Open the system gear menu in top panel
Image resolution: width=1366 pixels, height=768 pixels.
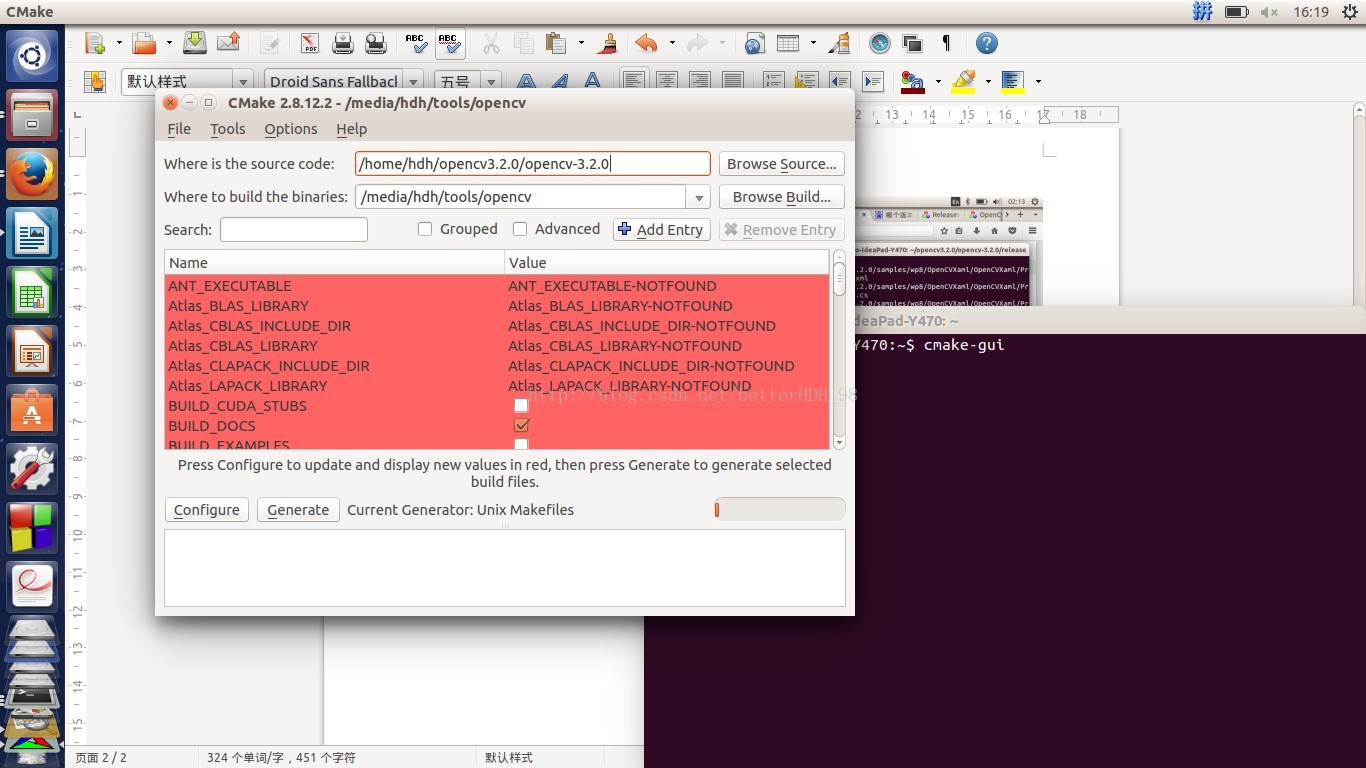[1350, 12]
